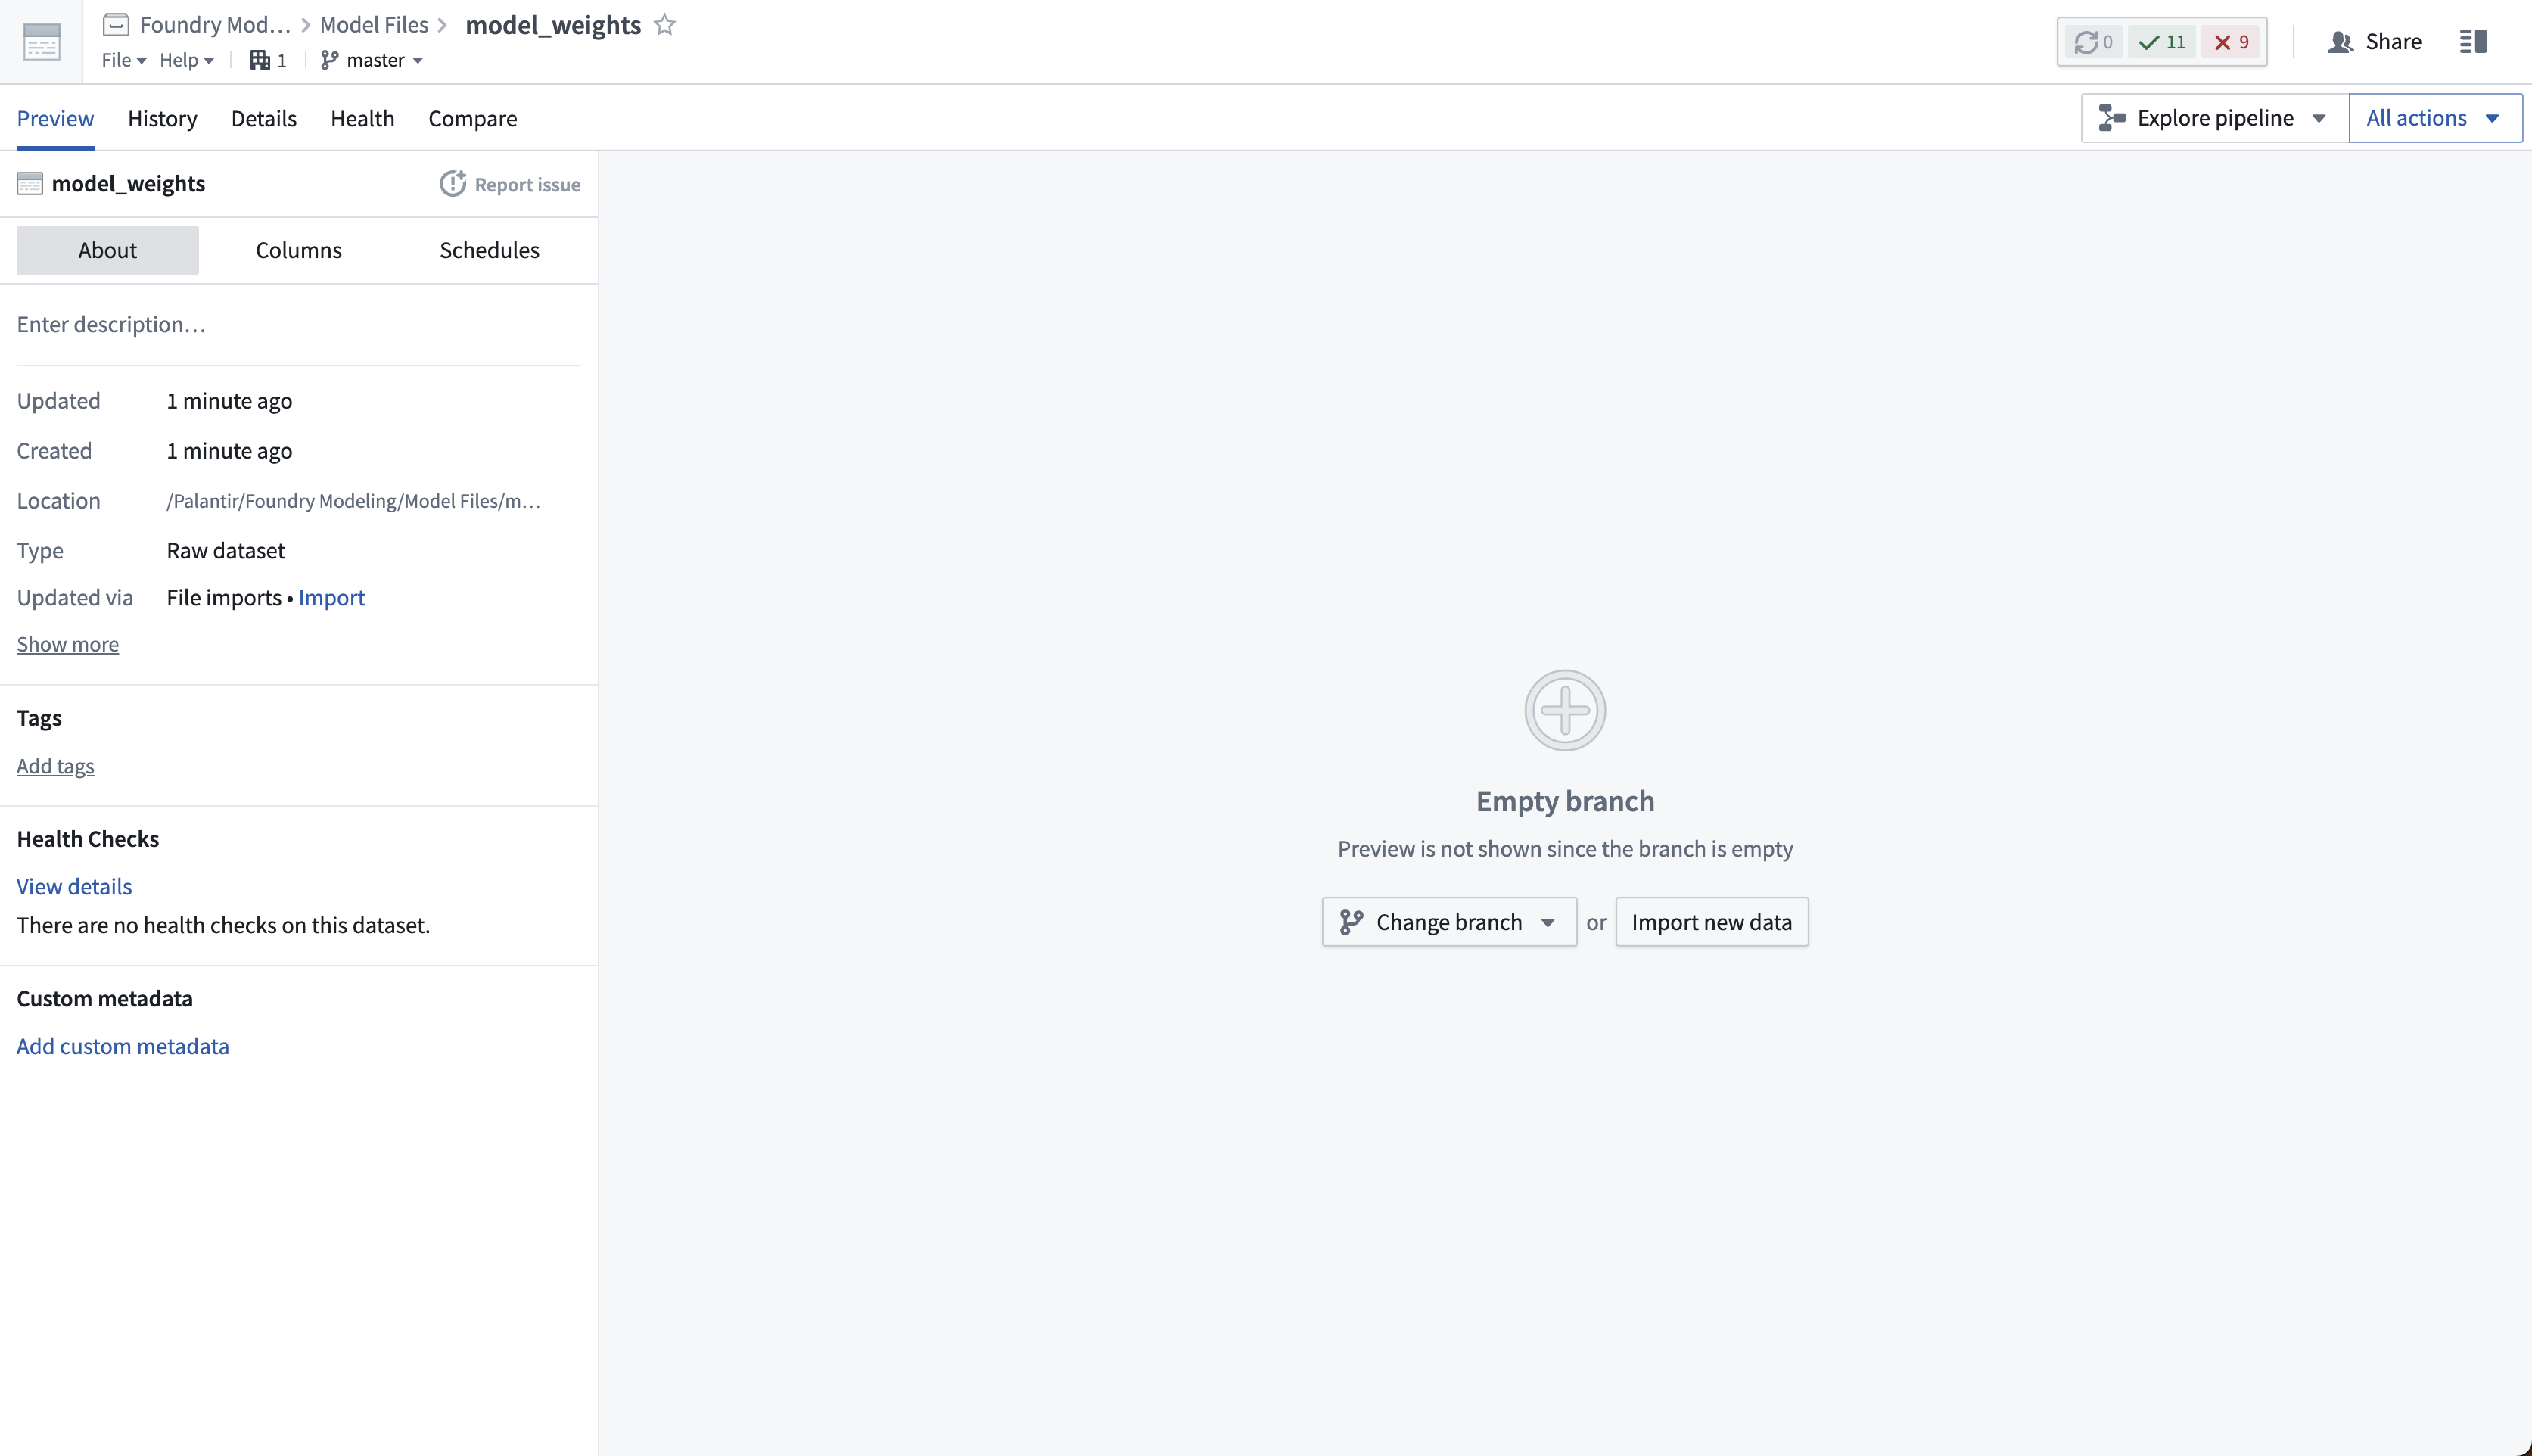Click the Share button
Image resolution: width=2532 pixels, height=1456 pixels.
pos(2374,41)
